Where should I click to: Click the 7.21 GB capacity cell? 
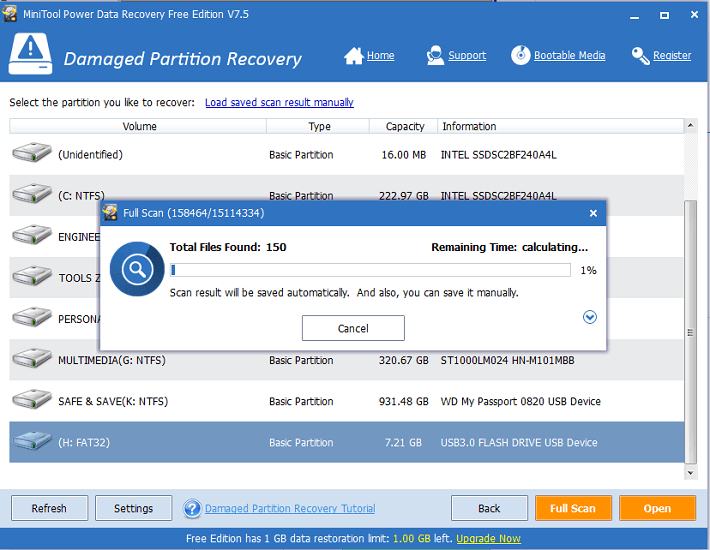click(x=403, y=443)
